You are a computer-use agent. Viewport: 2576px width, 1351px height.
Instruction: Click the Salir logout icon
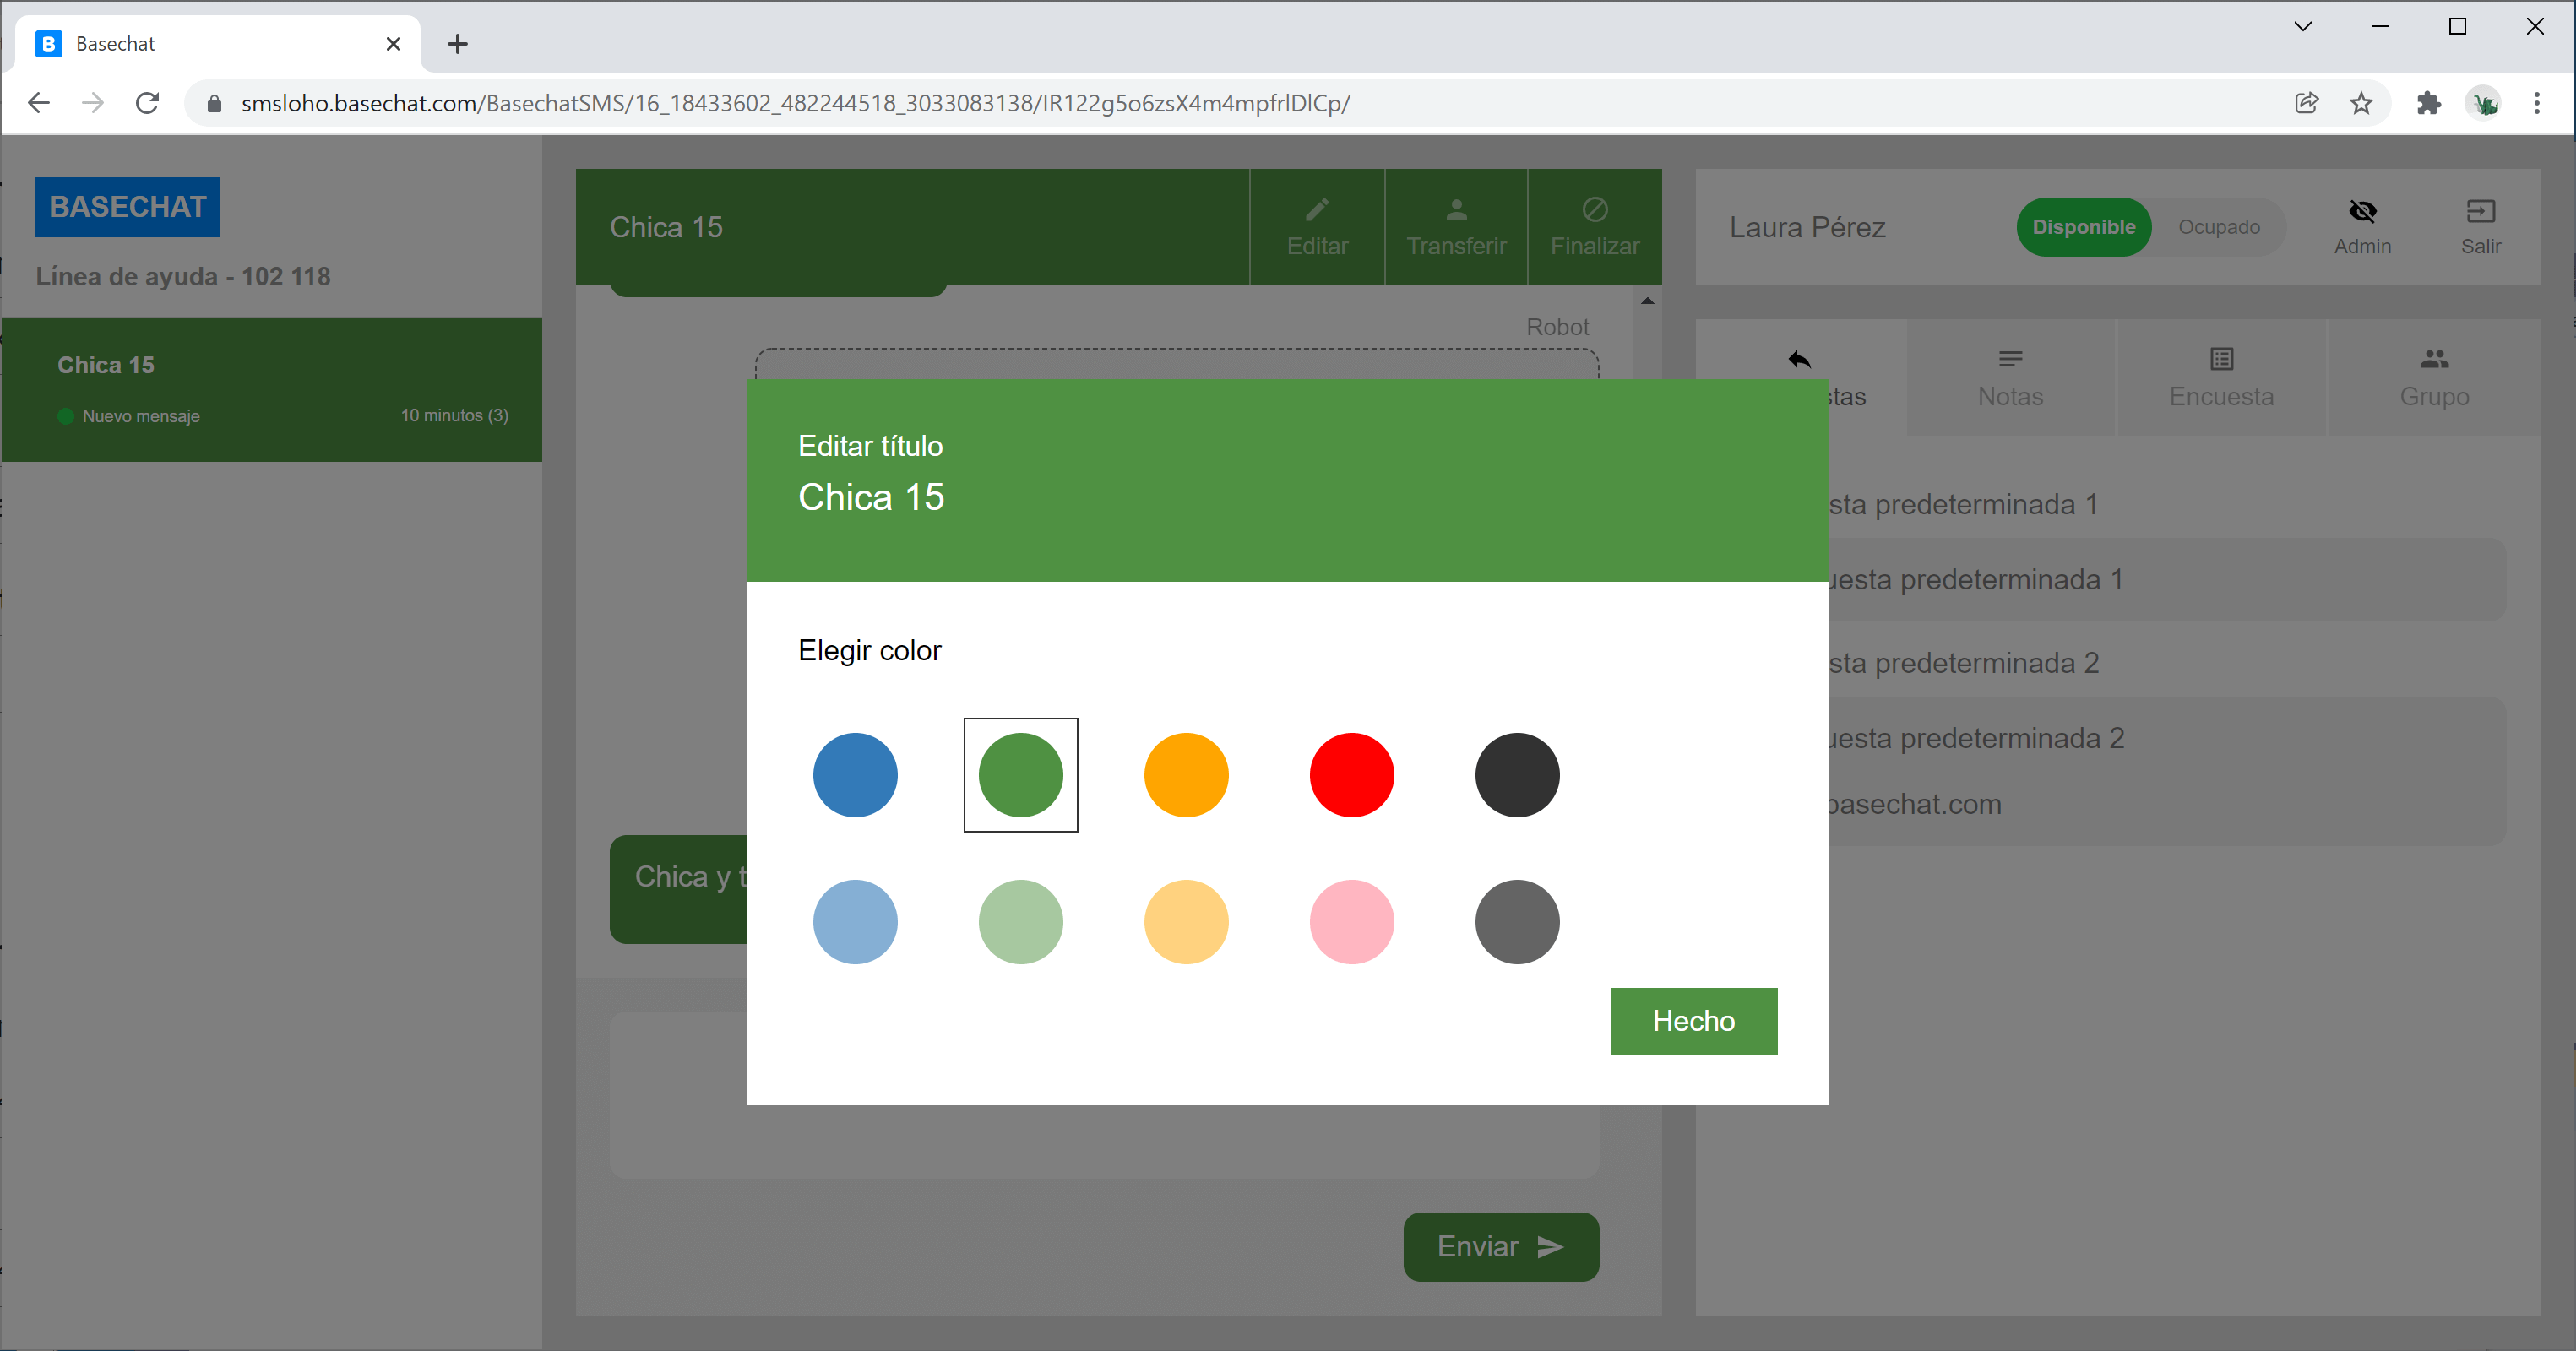coord(2480,211)
